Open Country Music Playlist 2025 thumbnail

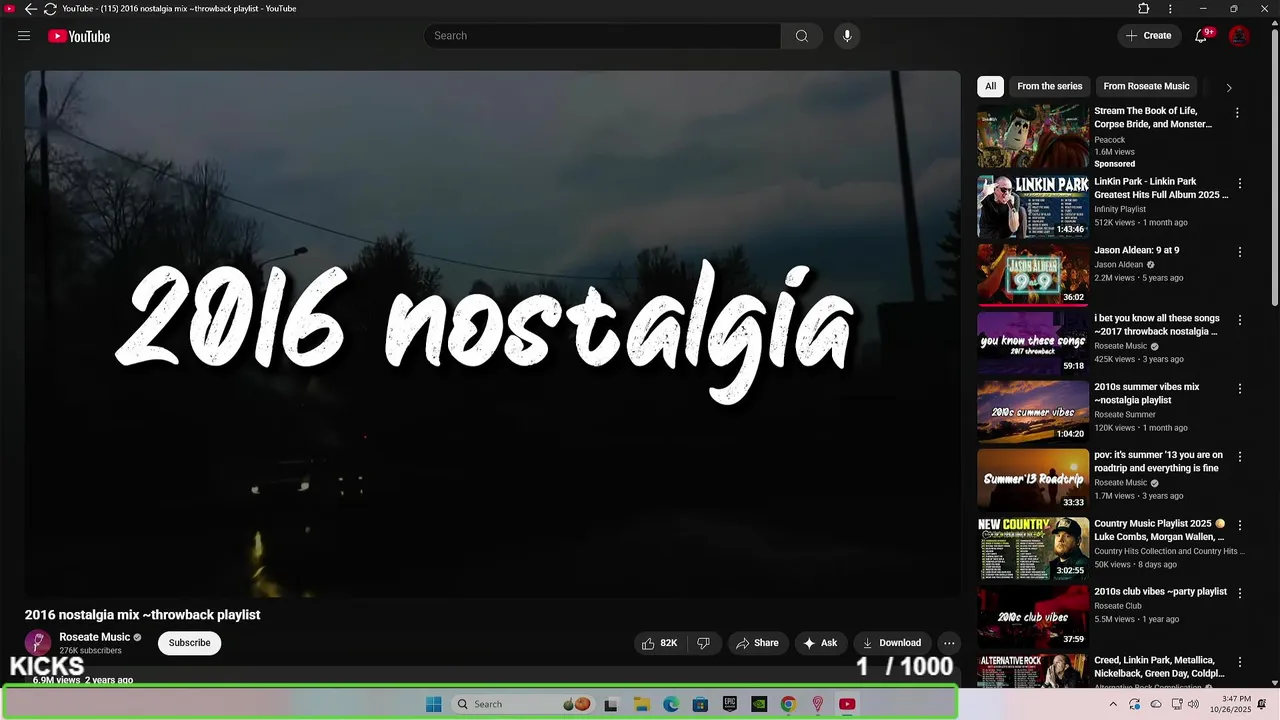point(1033,548)
